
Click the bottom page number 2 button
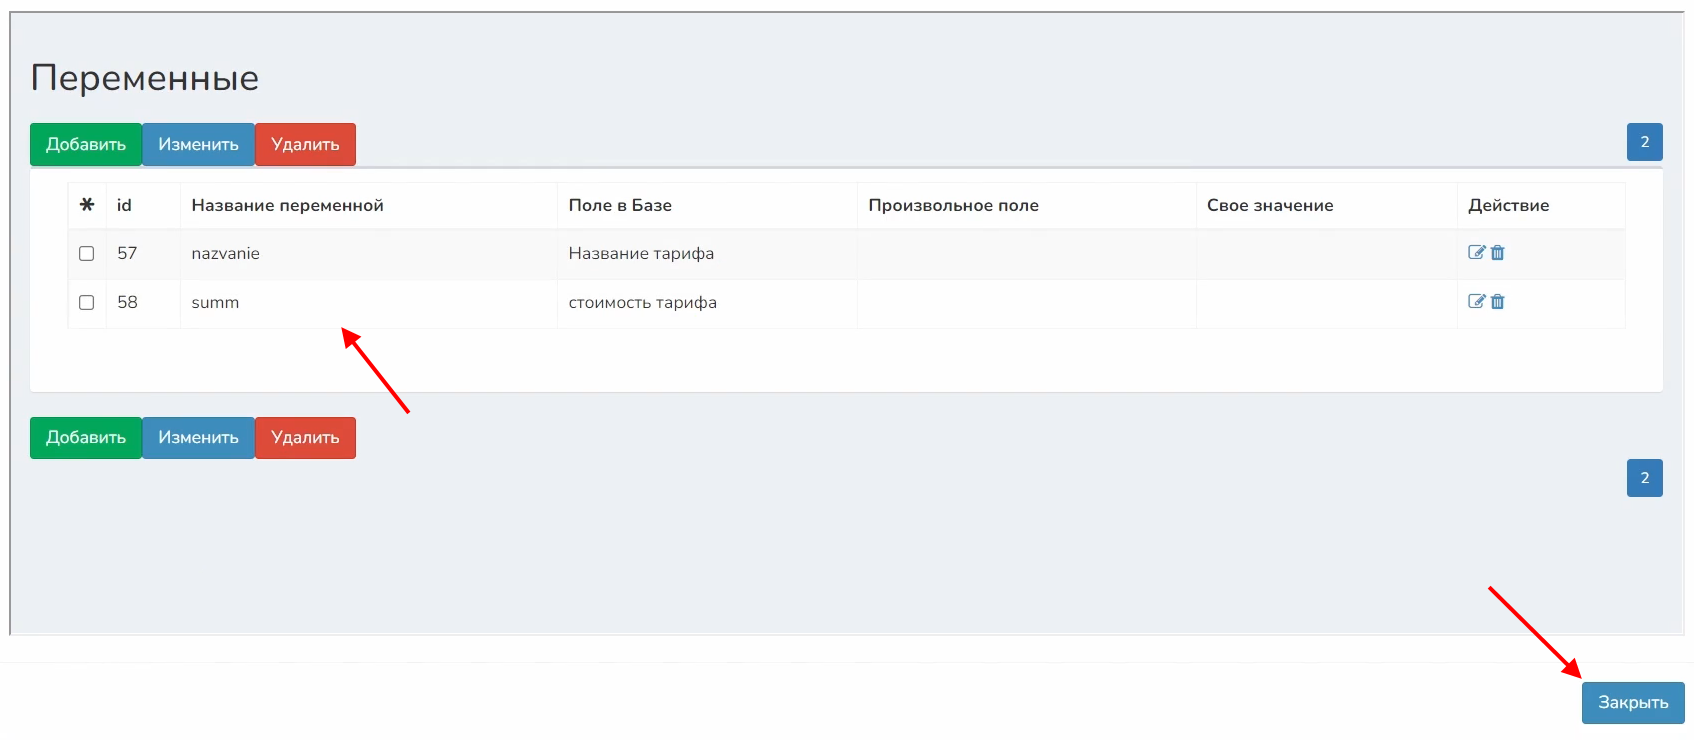pyautogui.click(x=1644, y=478)
